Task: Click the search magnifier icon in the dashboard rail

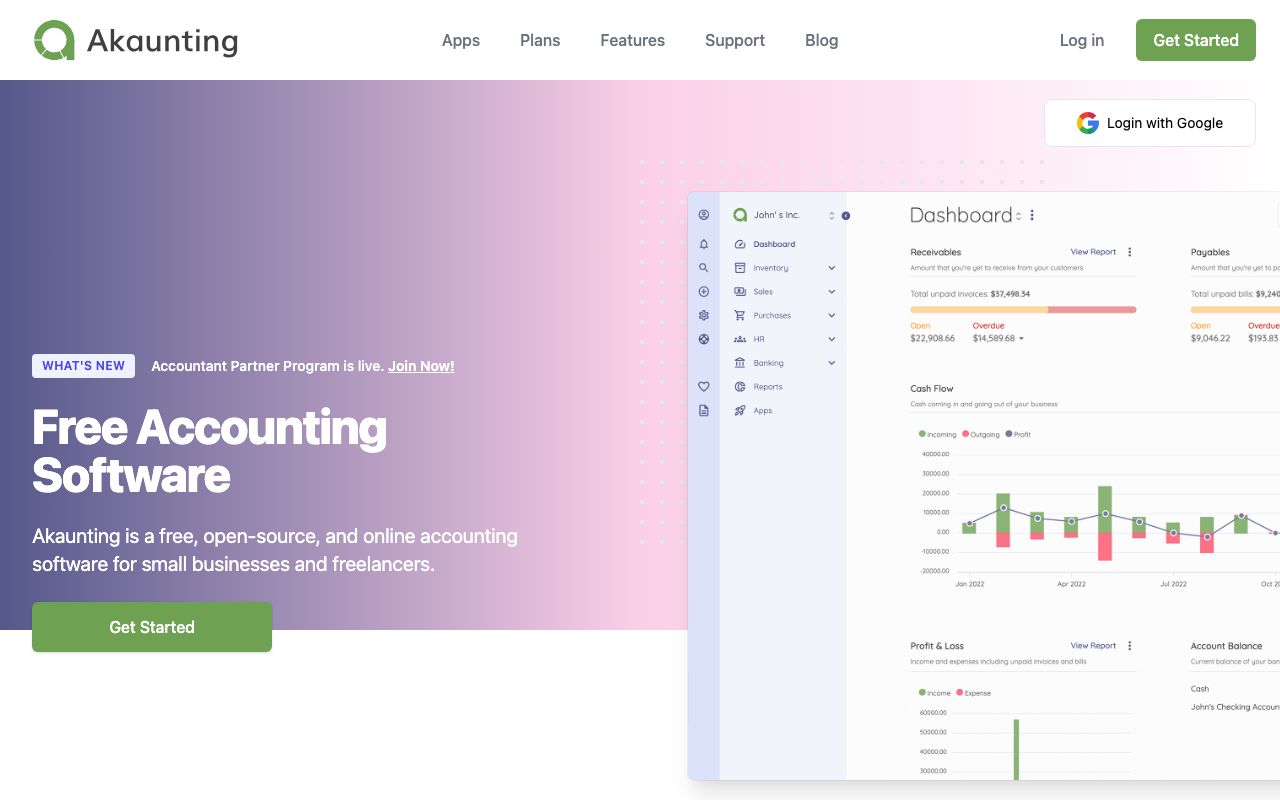Action: pos(704,268)
